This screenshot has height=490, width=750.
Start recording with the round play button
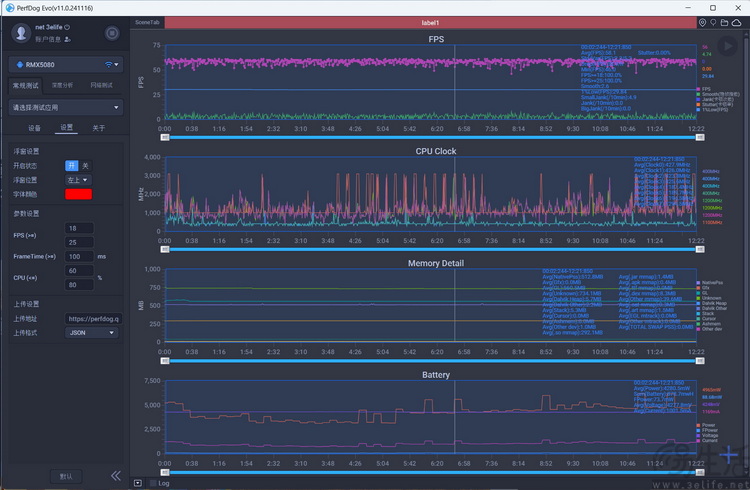(x=727, y=46)
